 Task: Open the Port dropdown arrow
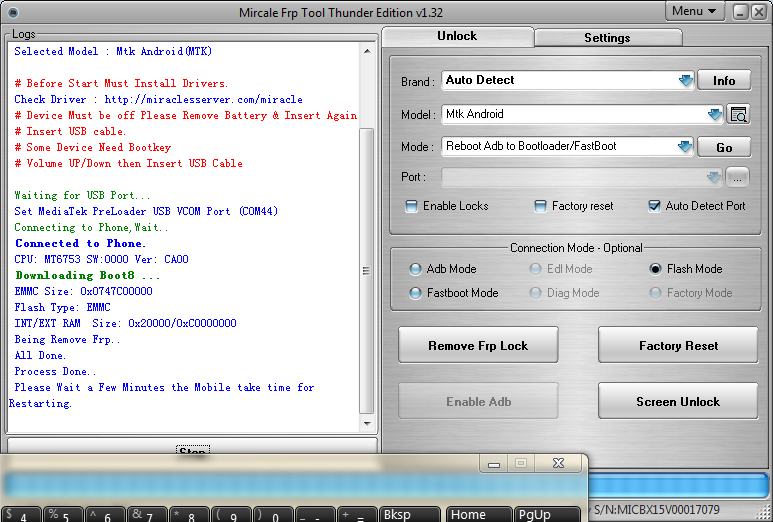(x=713, y=177)
